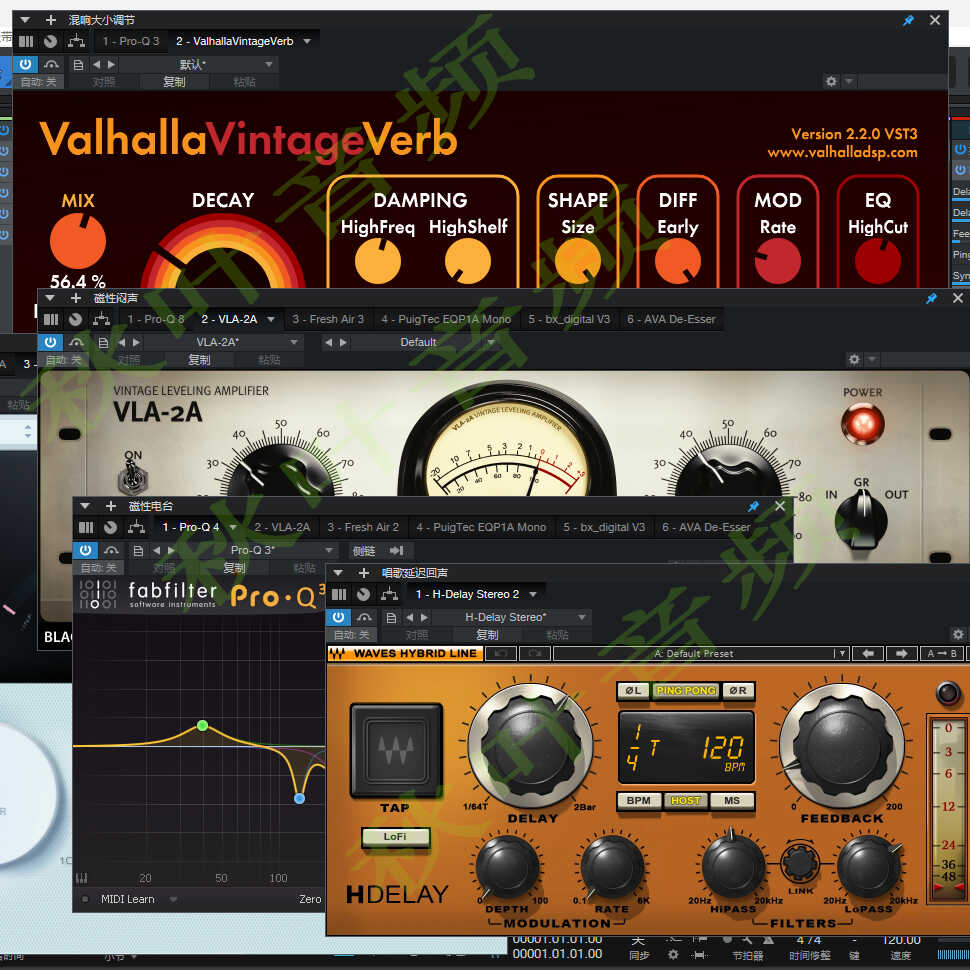Toggle power button in ValhallaVintageVerb window
This screenshot has width=970, height=970.
pos(25,64)
